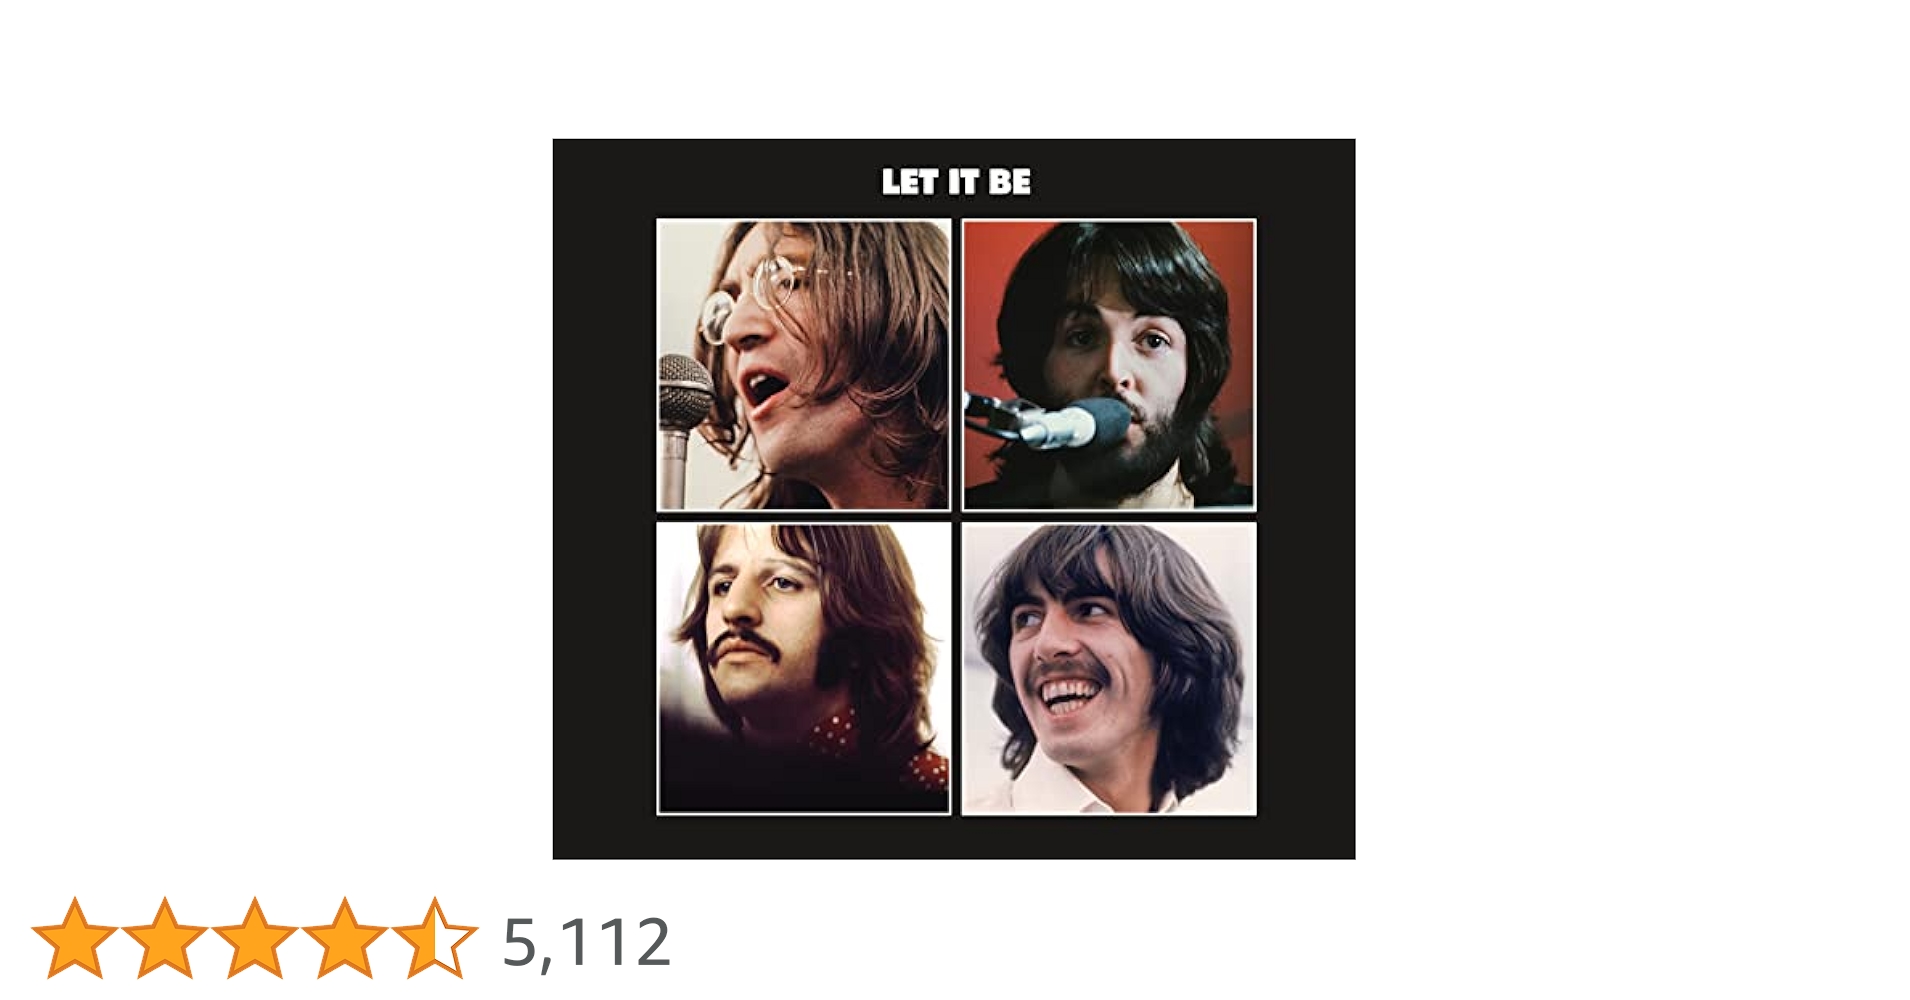Select the second orange rating star
The height and width of the screenshot is (1000, 1910).
click(x=165, y=937)
